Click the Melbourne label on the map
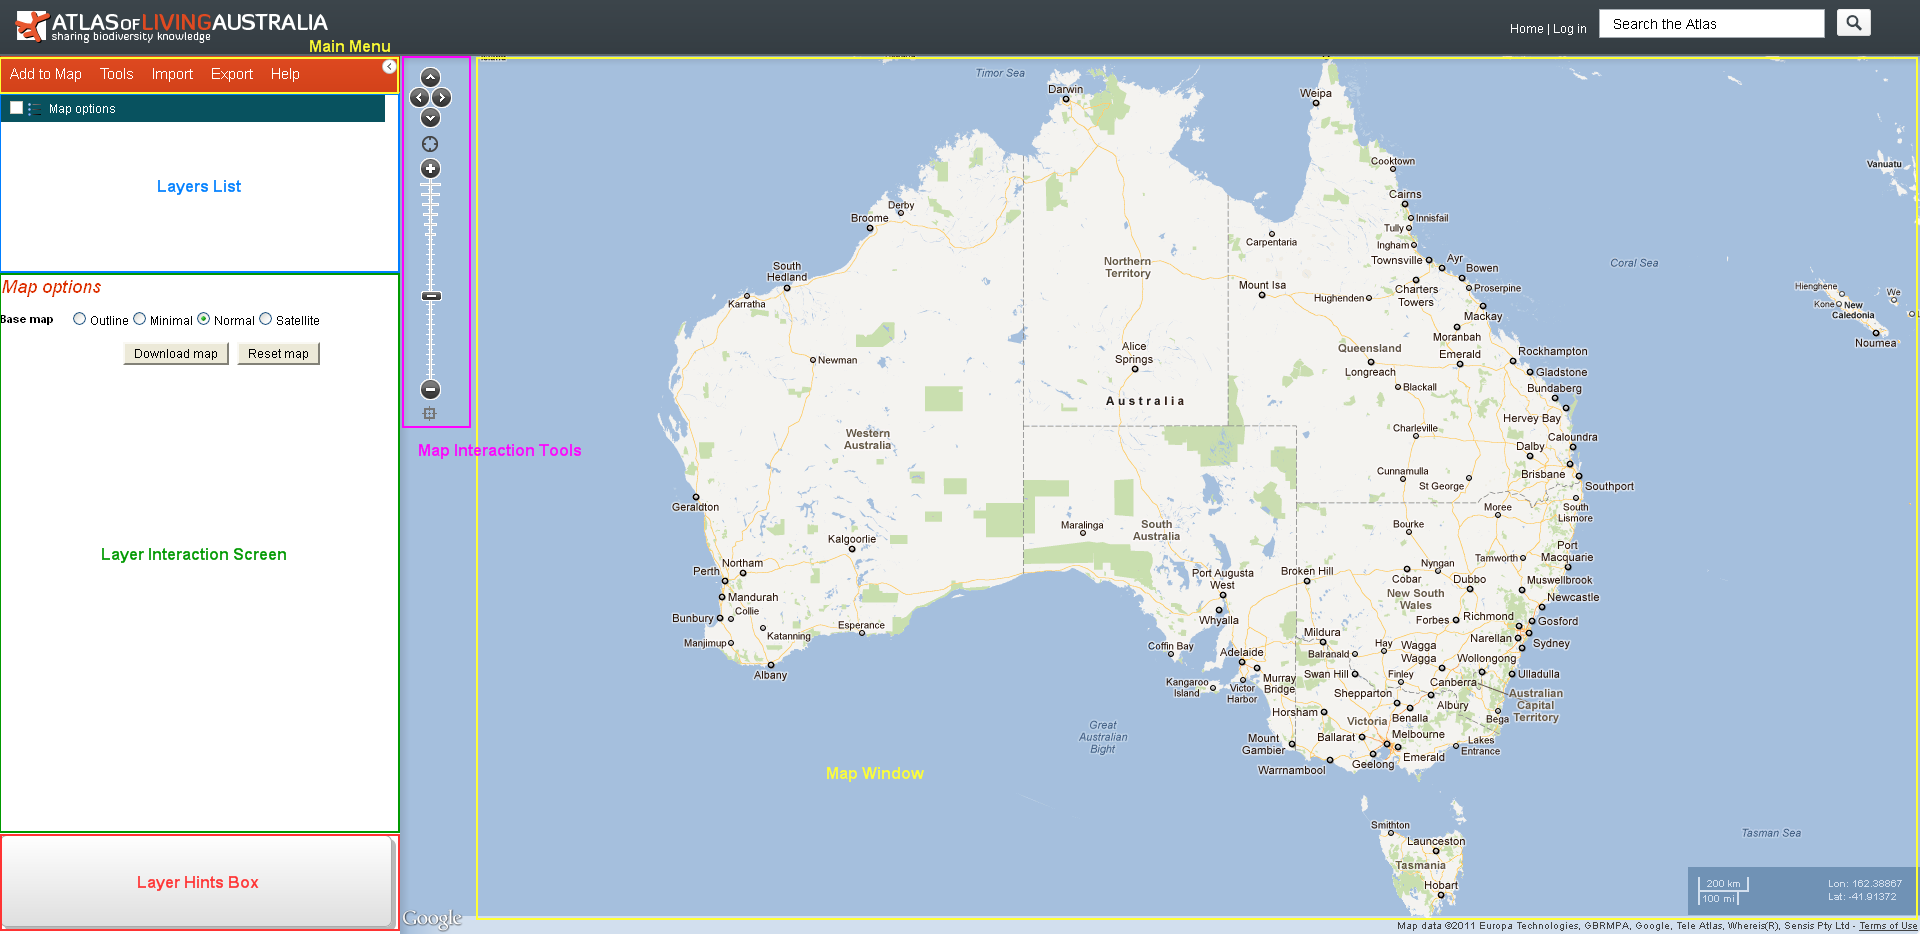 tap(1418, 734)
